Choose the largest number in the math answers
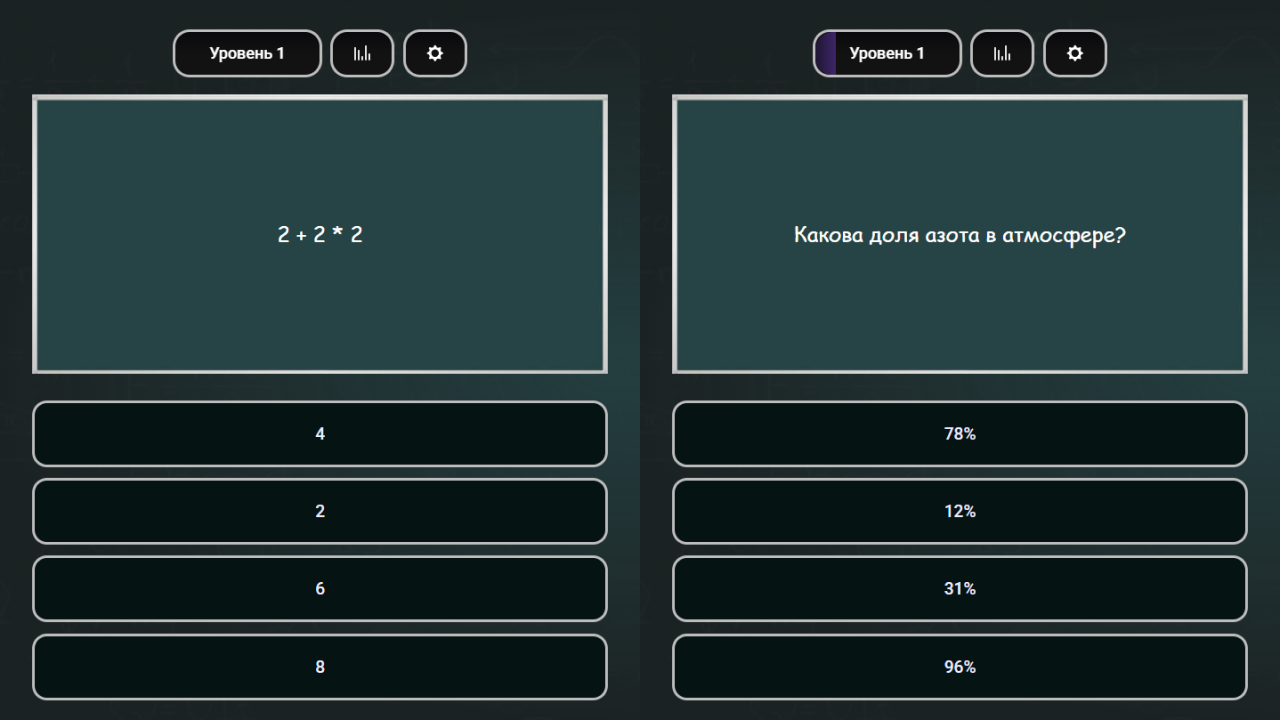This screenshot has height=720, width=1280. point(320,667)
